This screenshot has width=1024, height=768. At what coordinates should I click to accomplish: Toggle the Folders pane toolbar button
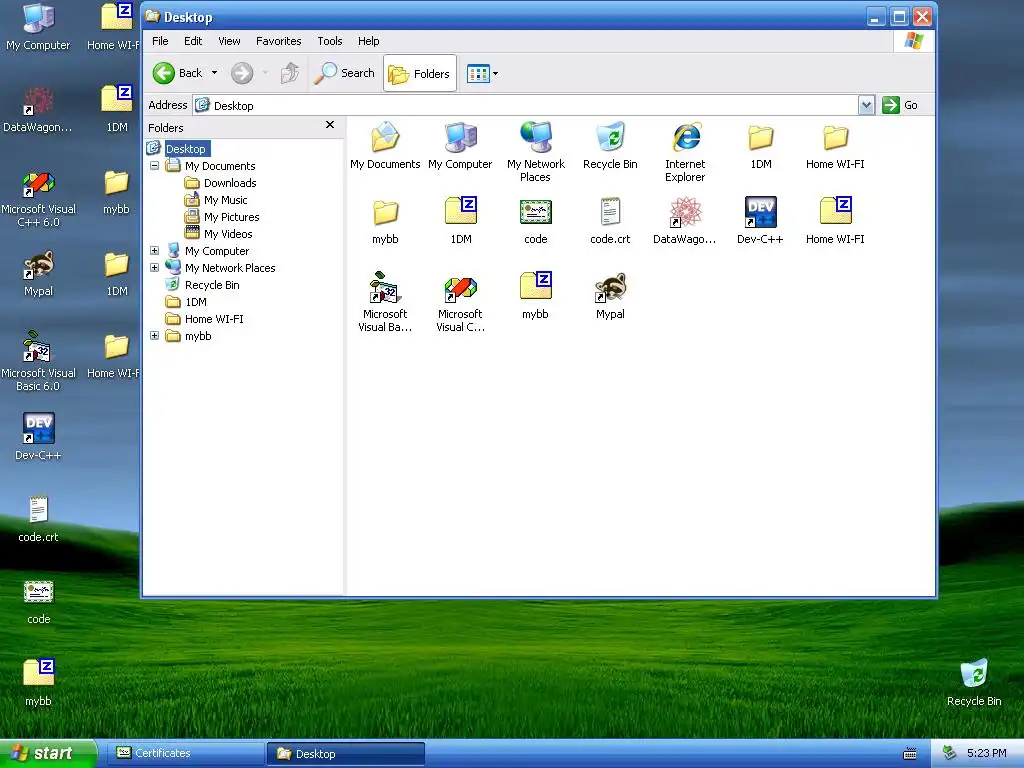420,73
